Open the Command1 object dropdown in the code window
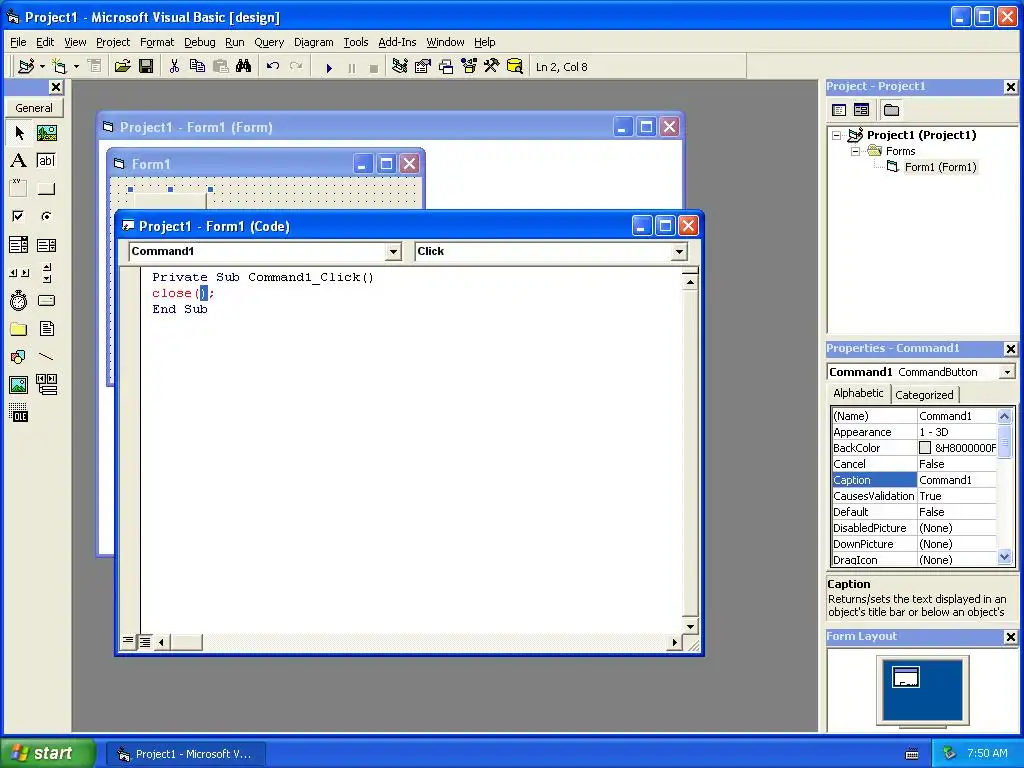This screenshot has height=768, width=1024. (393, 251)
